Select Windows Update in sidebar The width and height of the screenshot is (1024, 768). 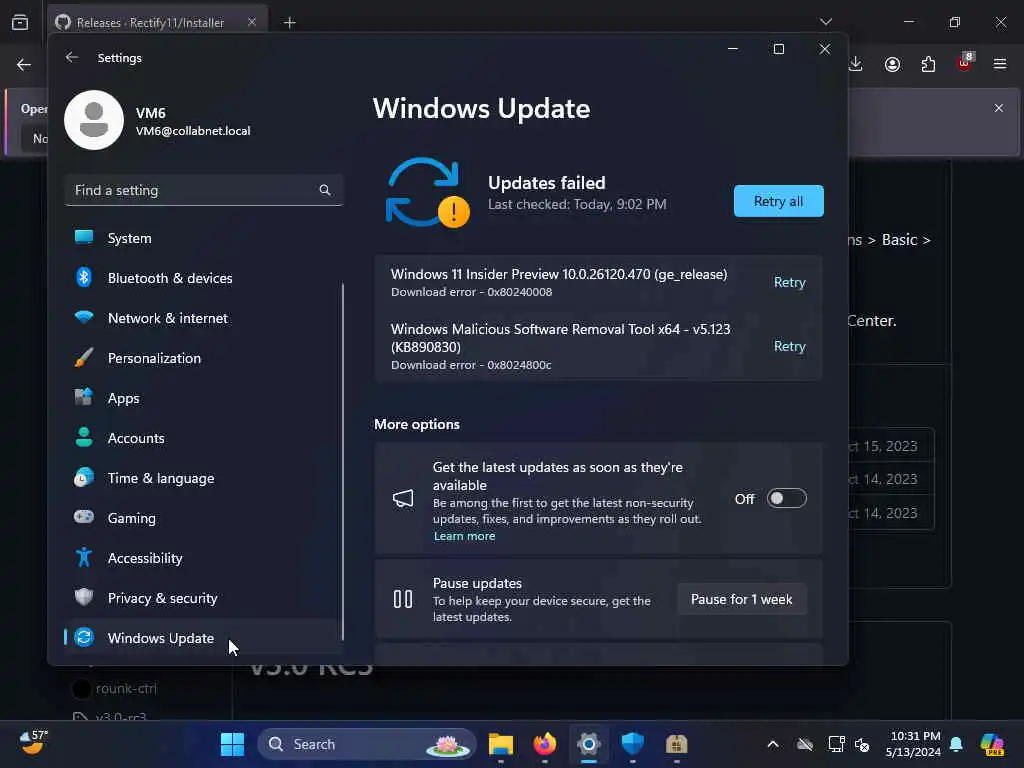pos(204,637)
